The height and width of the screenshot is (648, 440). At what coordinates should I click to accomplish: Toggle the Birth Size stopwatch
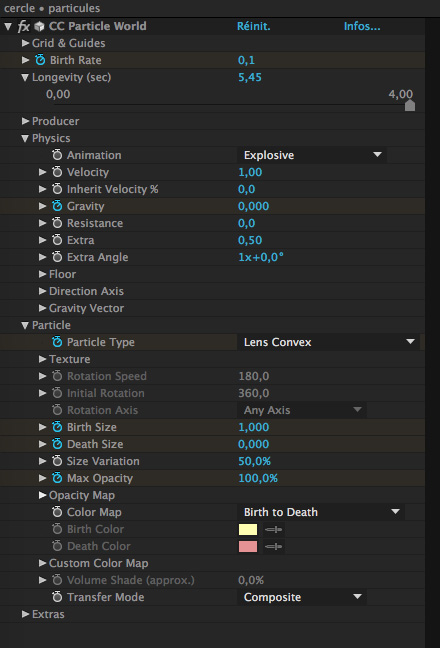coord(57,426)
